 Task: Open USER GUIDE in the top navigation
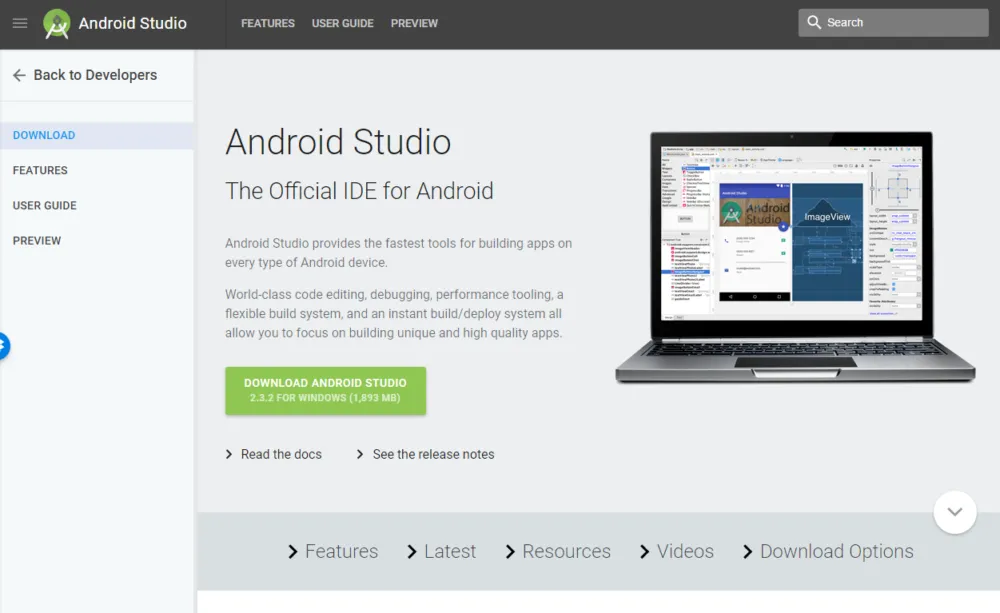tap(342, 24)
